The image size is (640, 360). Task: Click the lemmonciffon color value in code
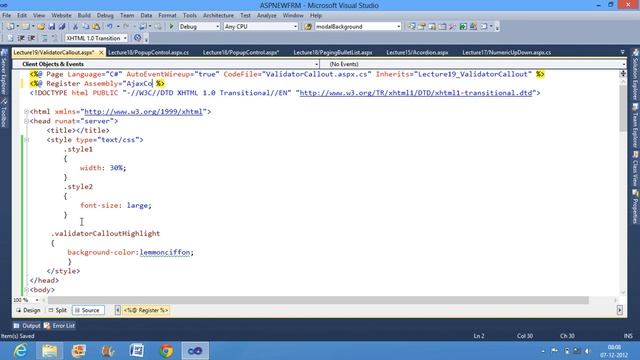(165, 253)
